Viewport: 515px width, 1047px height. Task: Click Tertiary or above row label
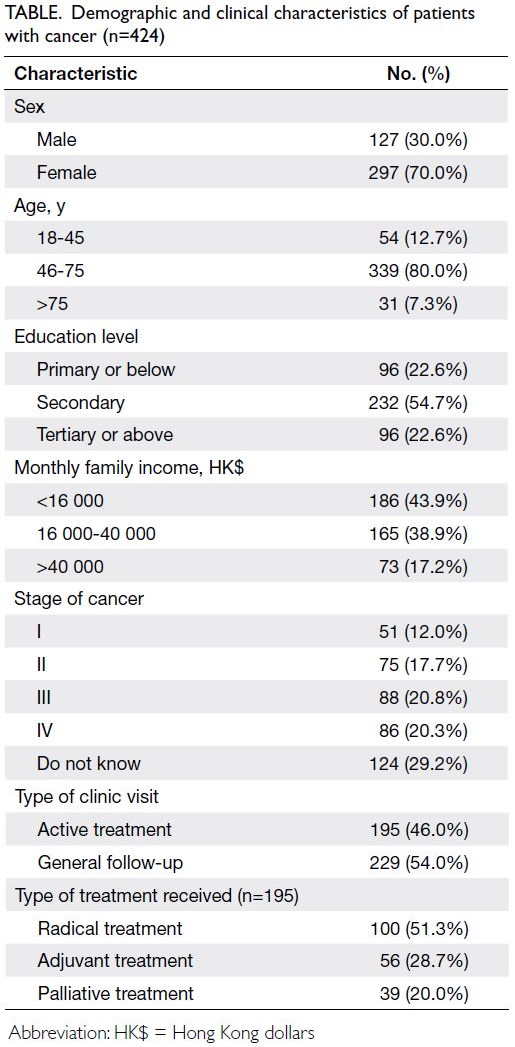coord(105,435)
